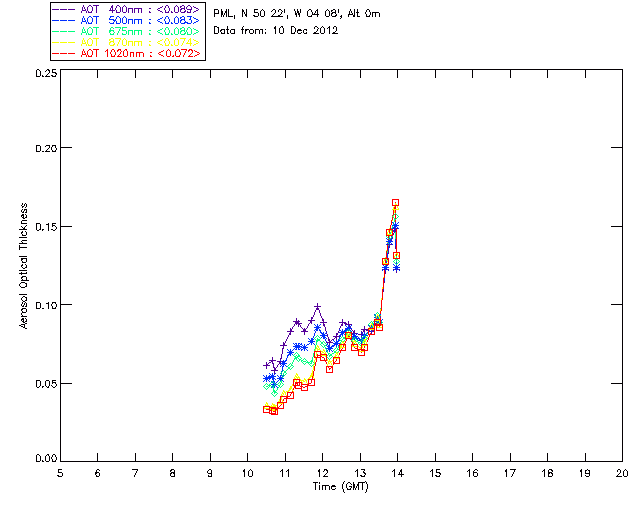This screenshot has height=512, width=640.
Task: Click the x-axis tick label 10
Action: coord(247,473)
